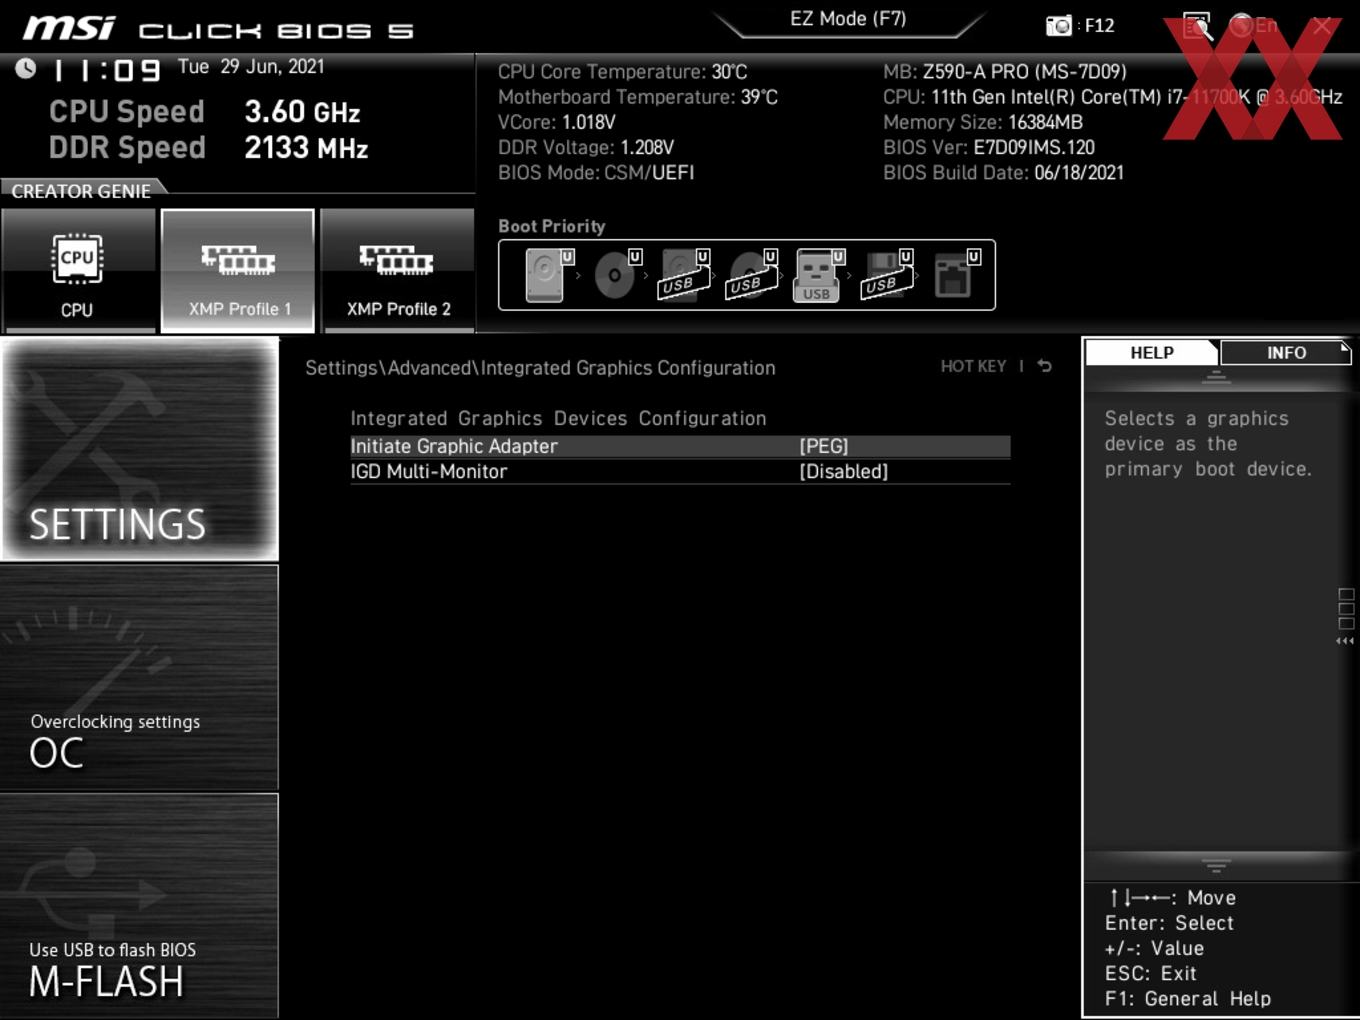
Task: Click the Integrated Graphics Devices Configuration heading
Action: coord(558,418)
